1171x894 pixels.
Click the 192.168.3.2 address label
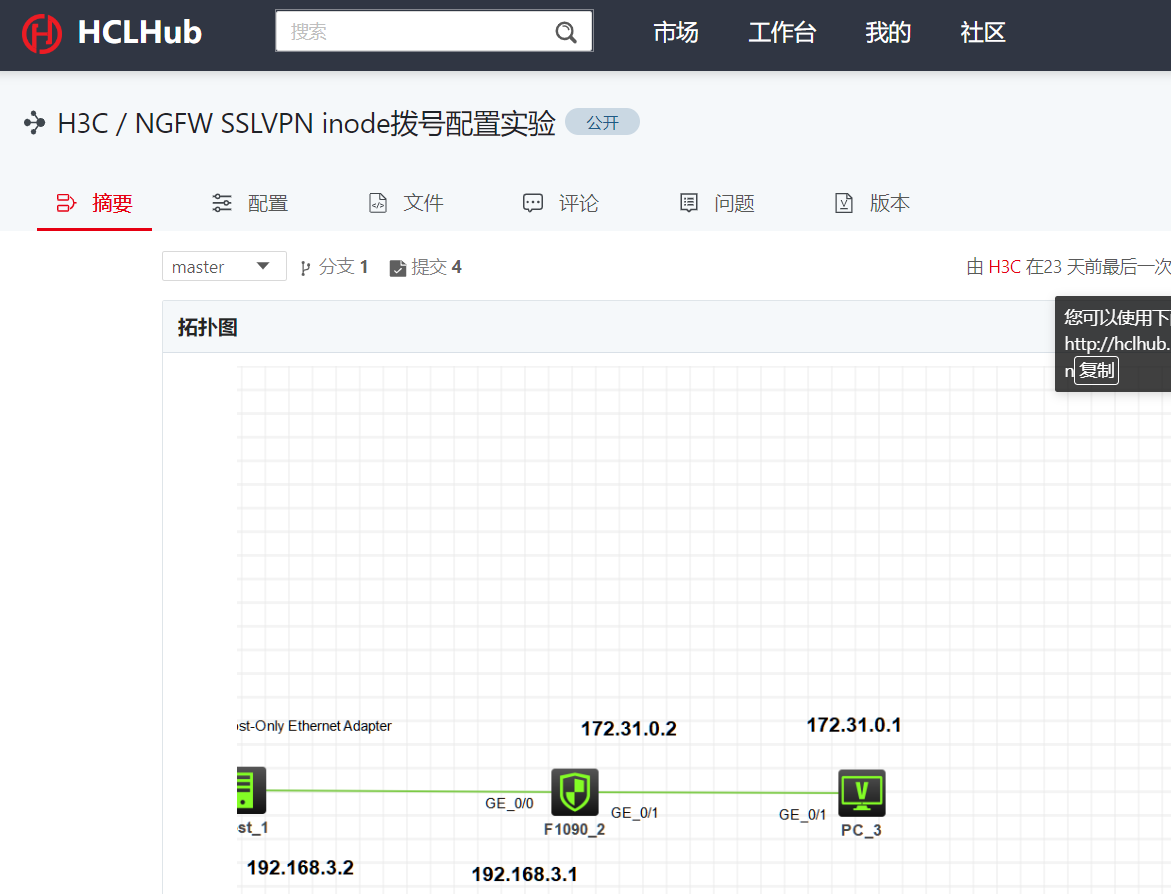pyautogui.click(x=300, y=868)
